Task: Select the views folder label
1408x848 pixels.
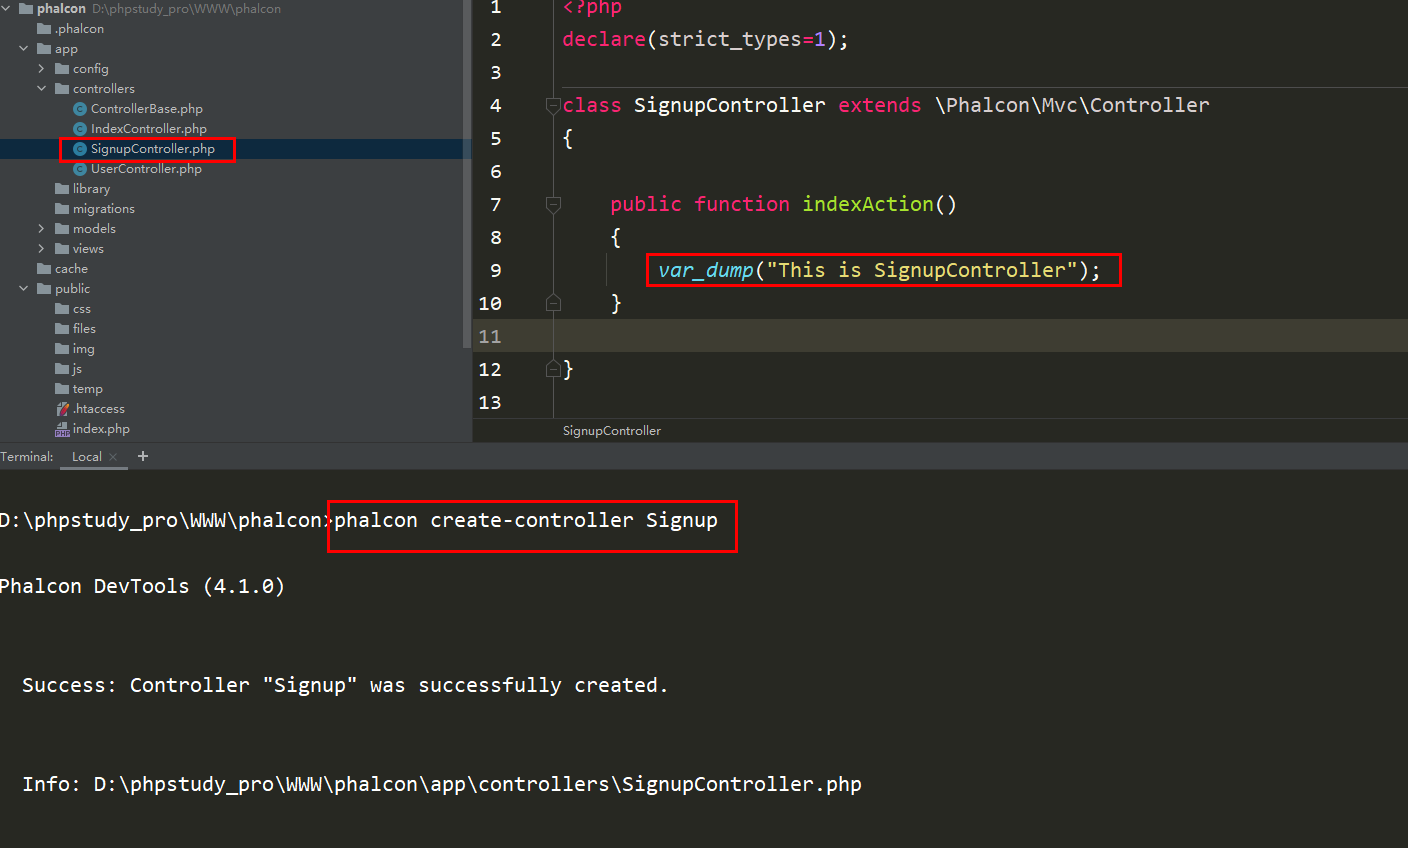Action: [x=88, y=249]
